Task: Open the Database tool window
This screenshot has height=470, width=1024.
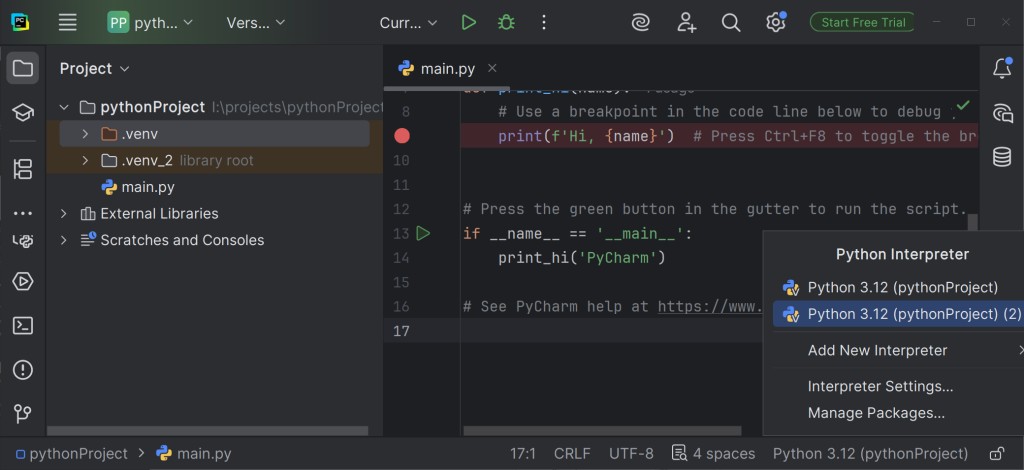Action: tap(1001, 157)
